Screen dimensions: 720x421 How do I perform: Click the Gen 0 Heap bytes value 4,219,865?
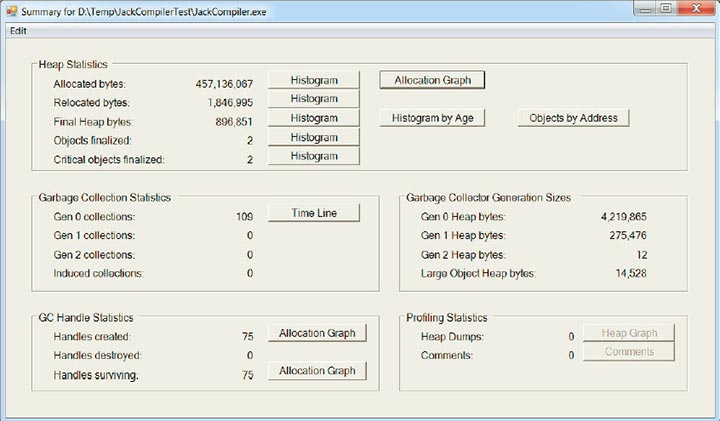pyautogui.click(x=624, y=217)
